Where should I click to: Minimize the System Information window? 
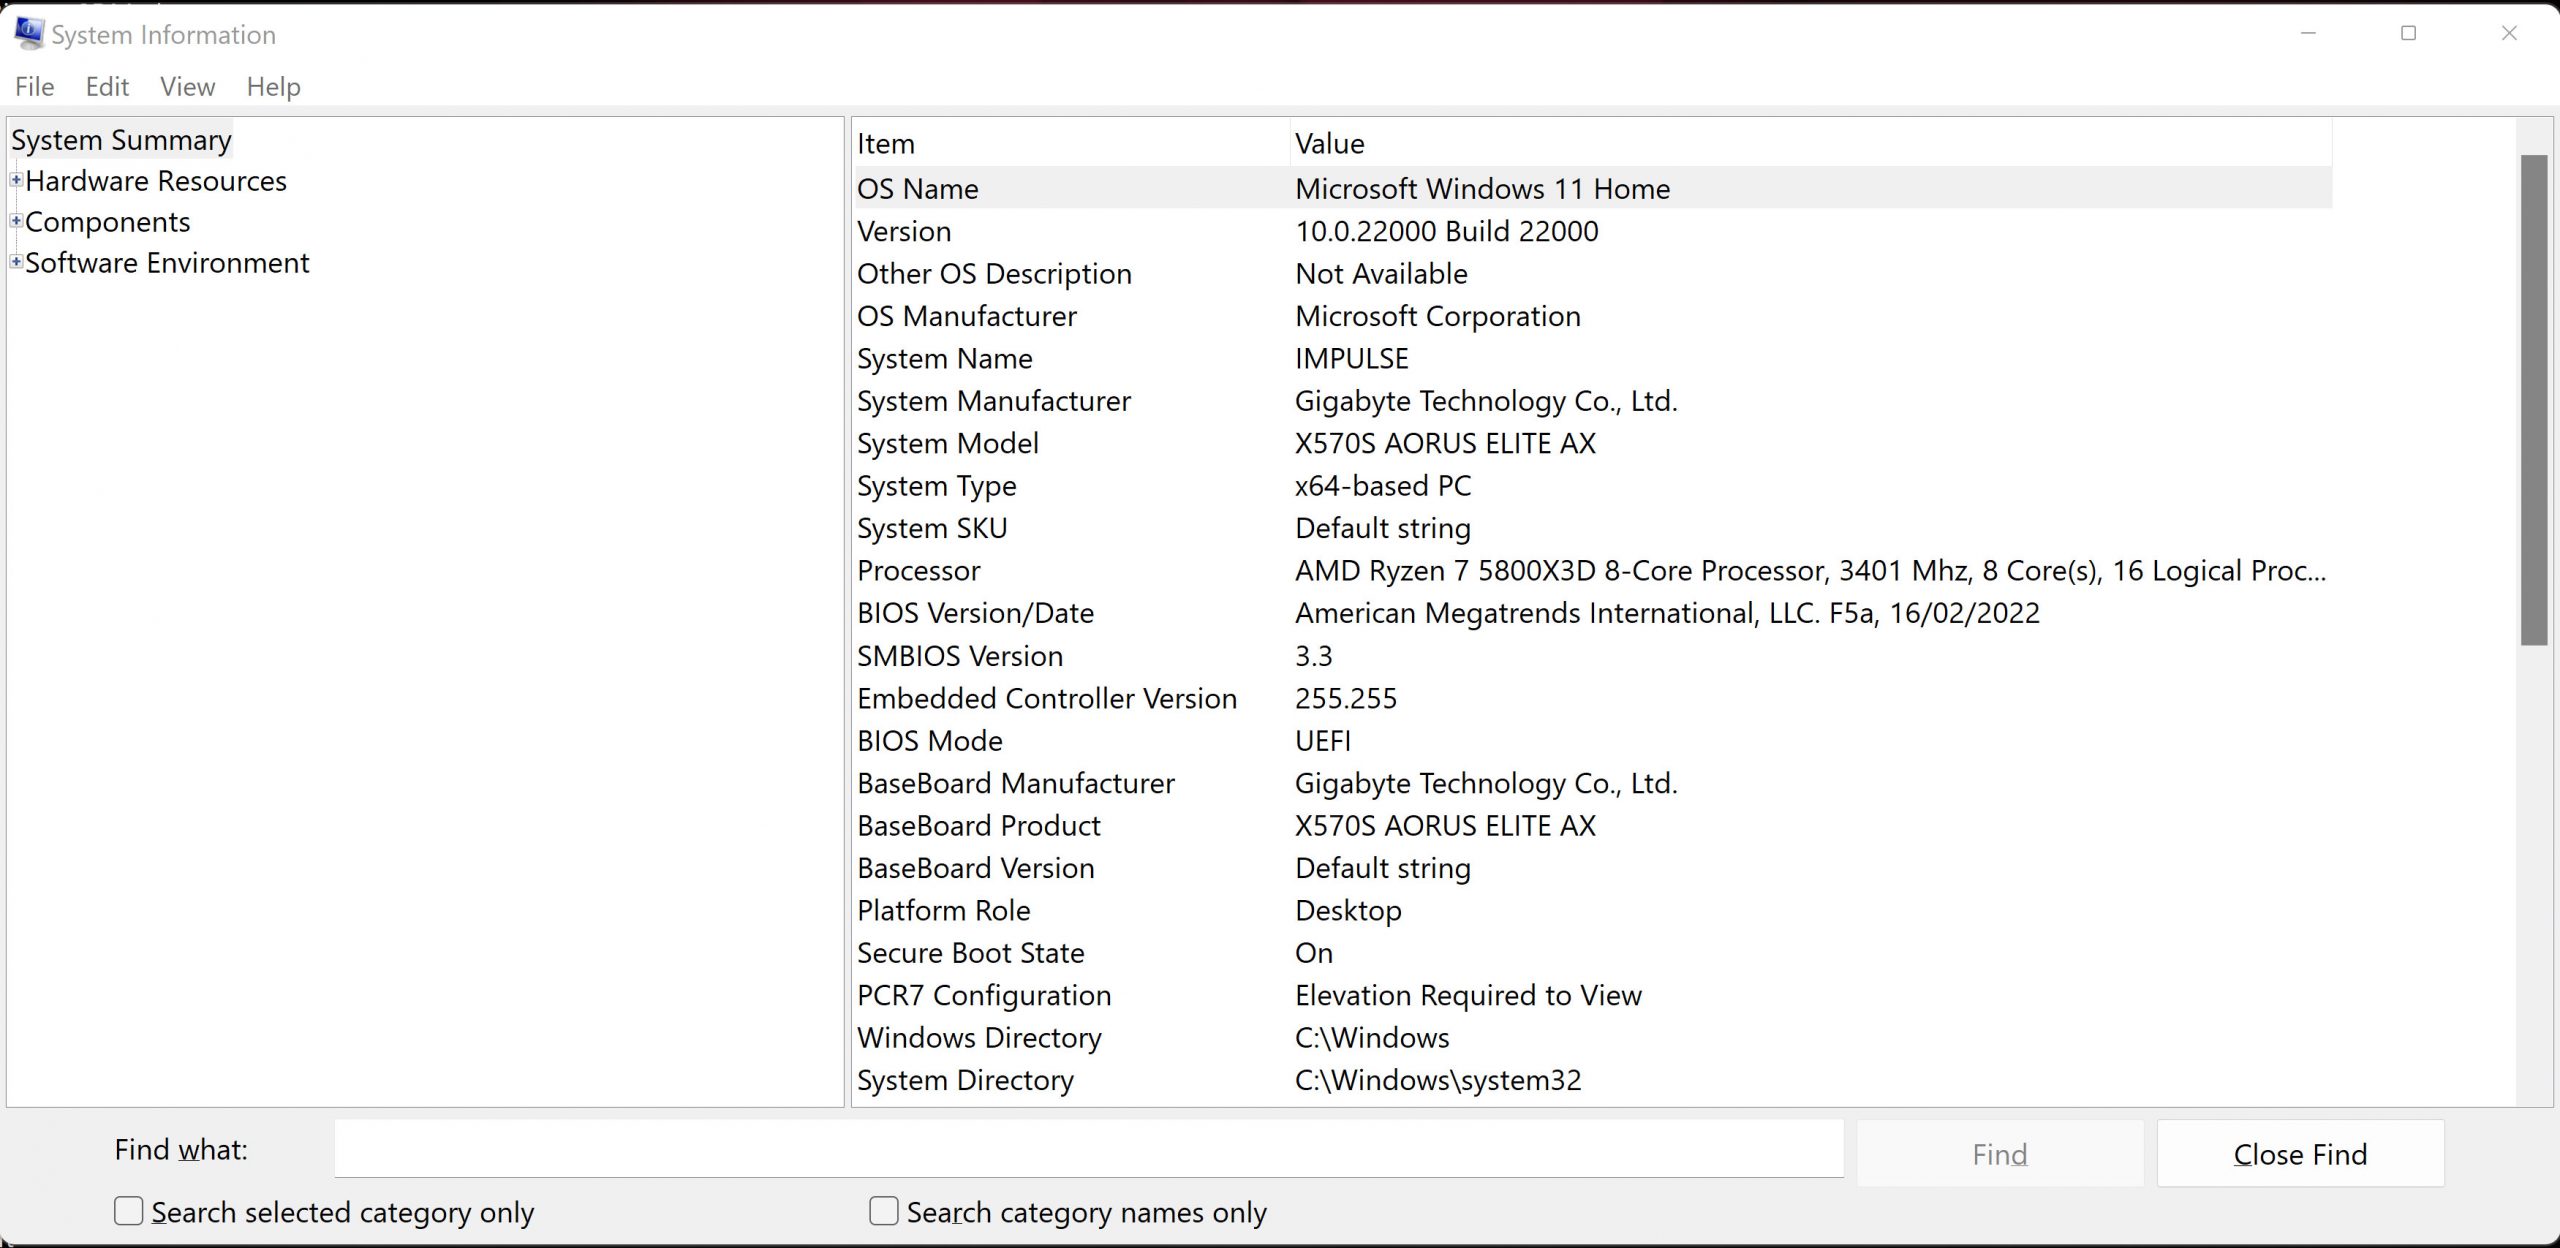[2308, 33]
